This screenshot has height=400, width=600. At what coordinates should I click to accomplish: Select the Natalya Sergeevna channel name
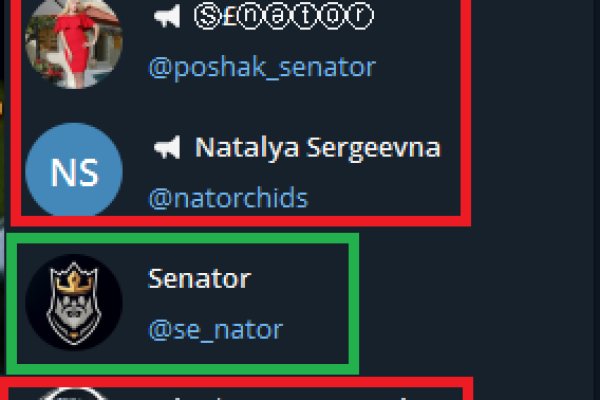pyautogui.click(x=317, y=148)
